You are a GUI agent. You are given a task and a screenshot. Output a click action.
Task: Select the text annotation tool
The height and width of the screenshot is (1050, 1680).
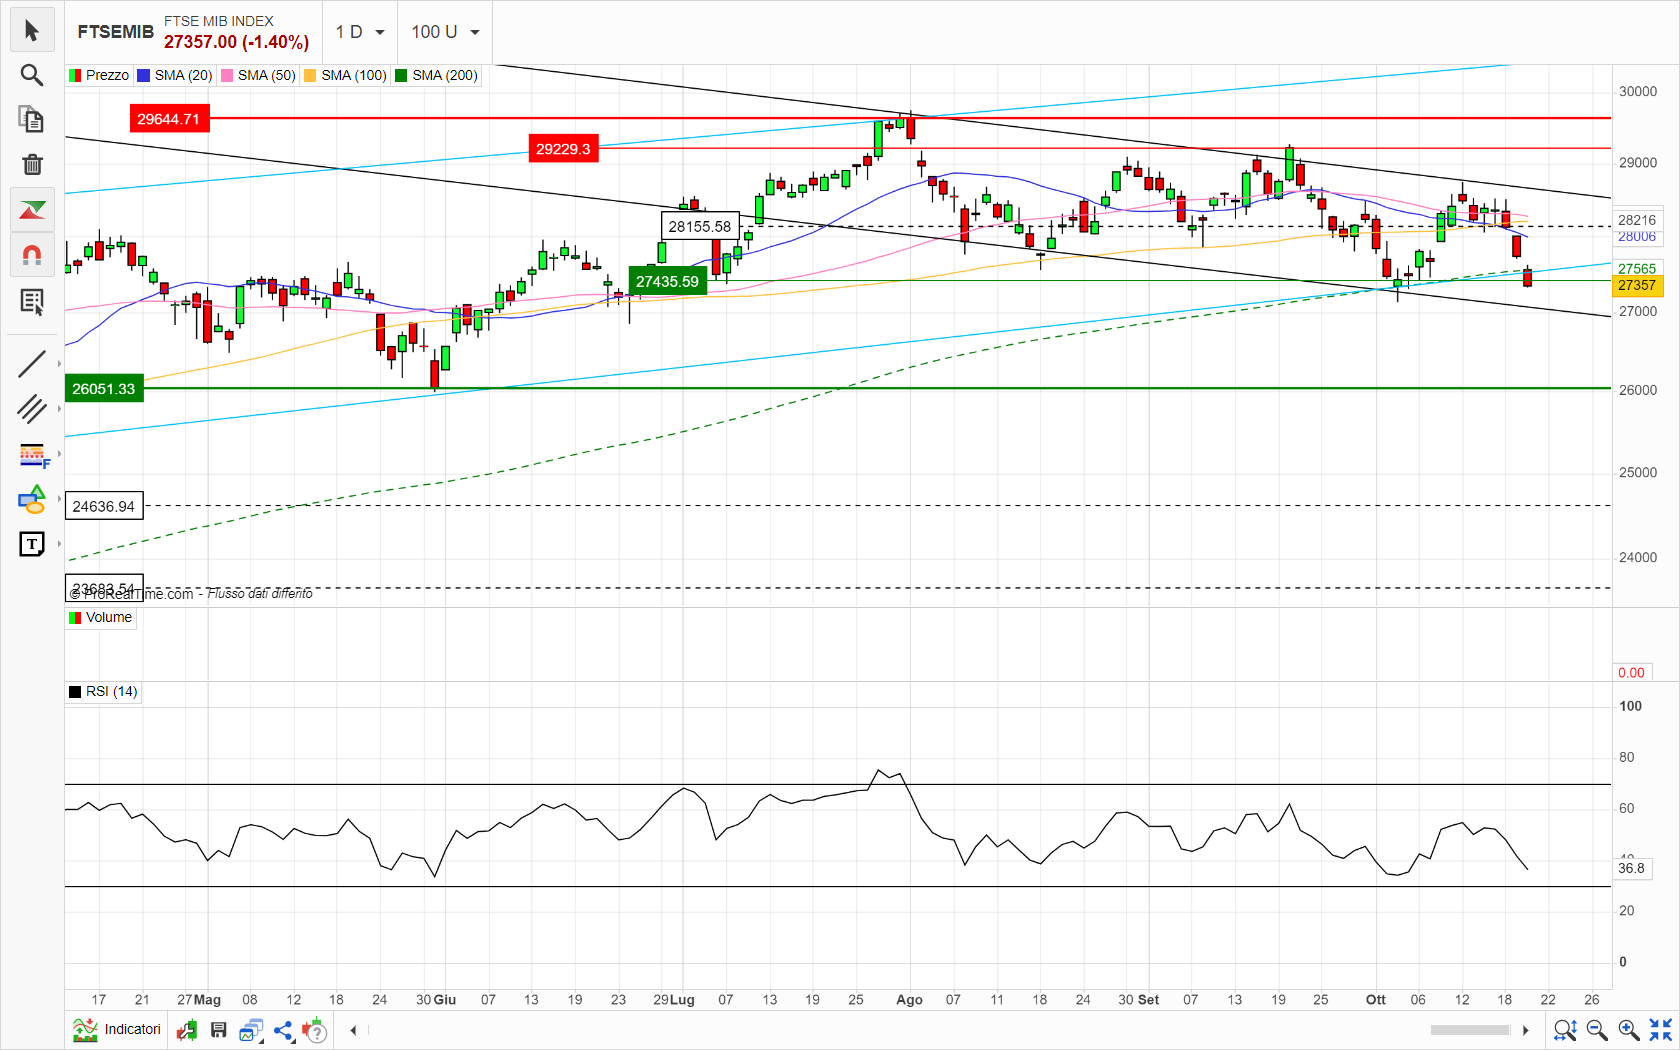(x=32, y=544)
